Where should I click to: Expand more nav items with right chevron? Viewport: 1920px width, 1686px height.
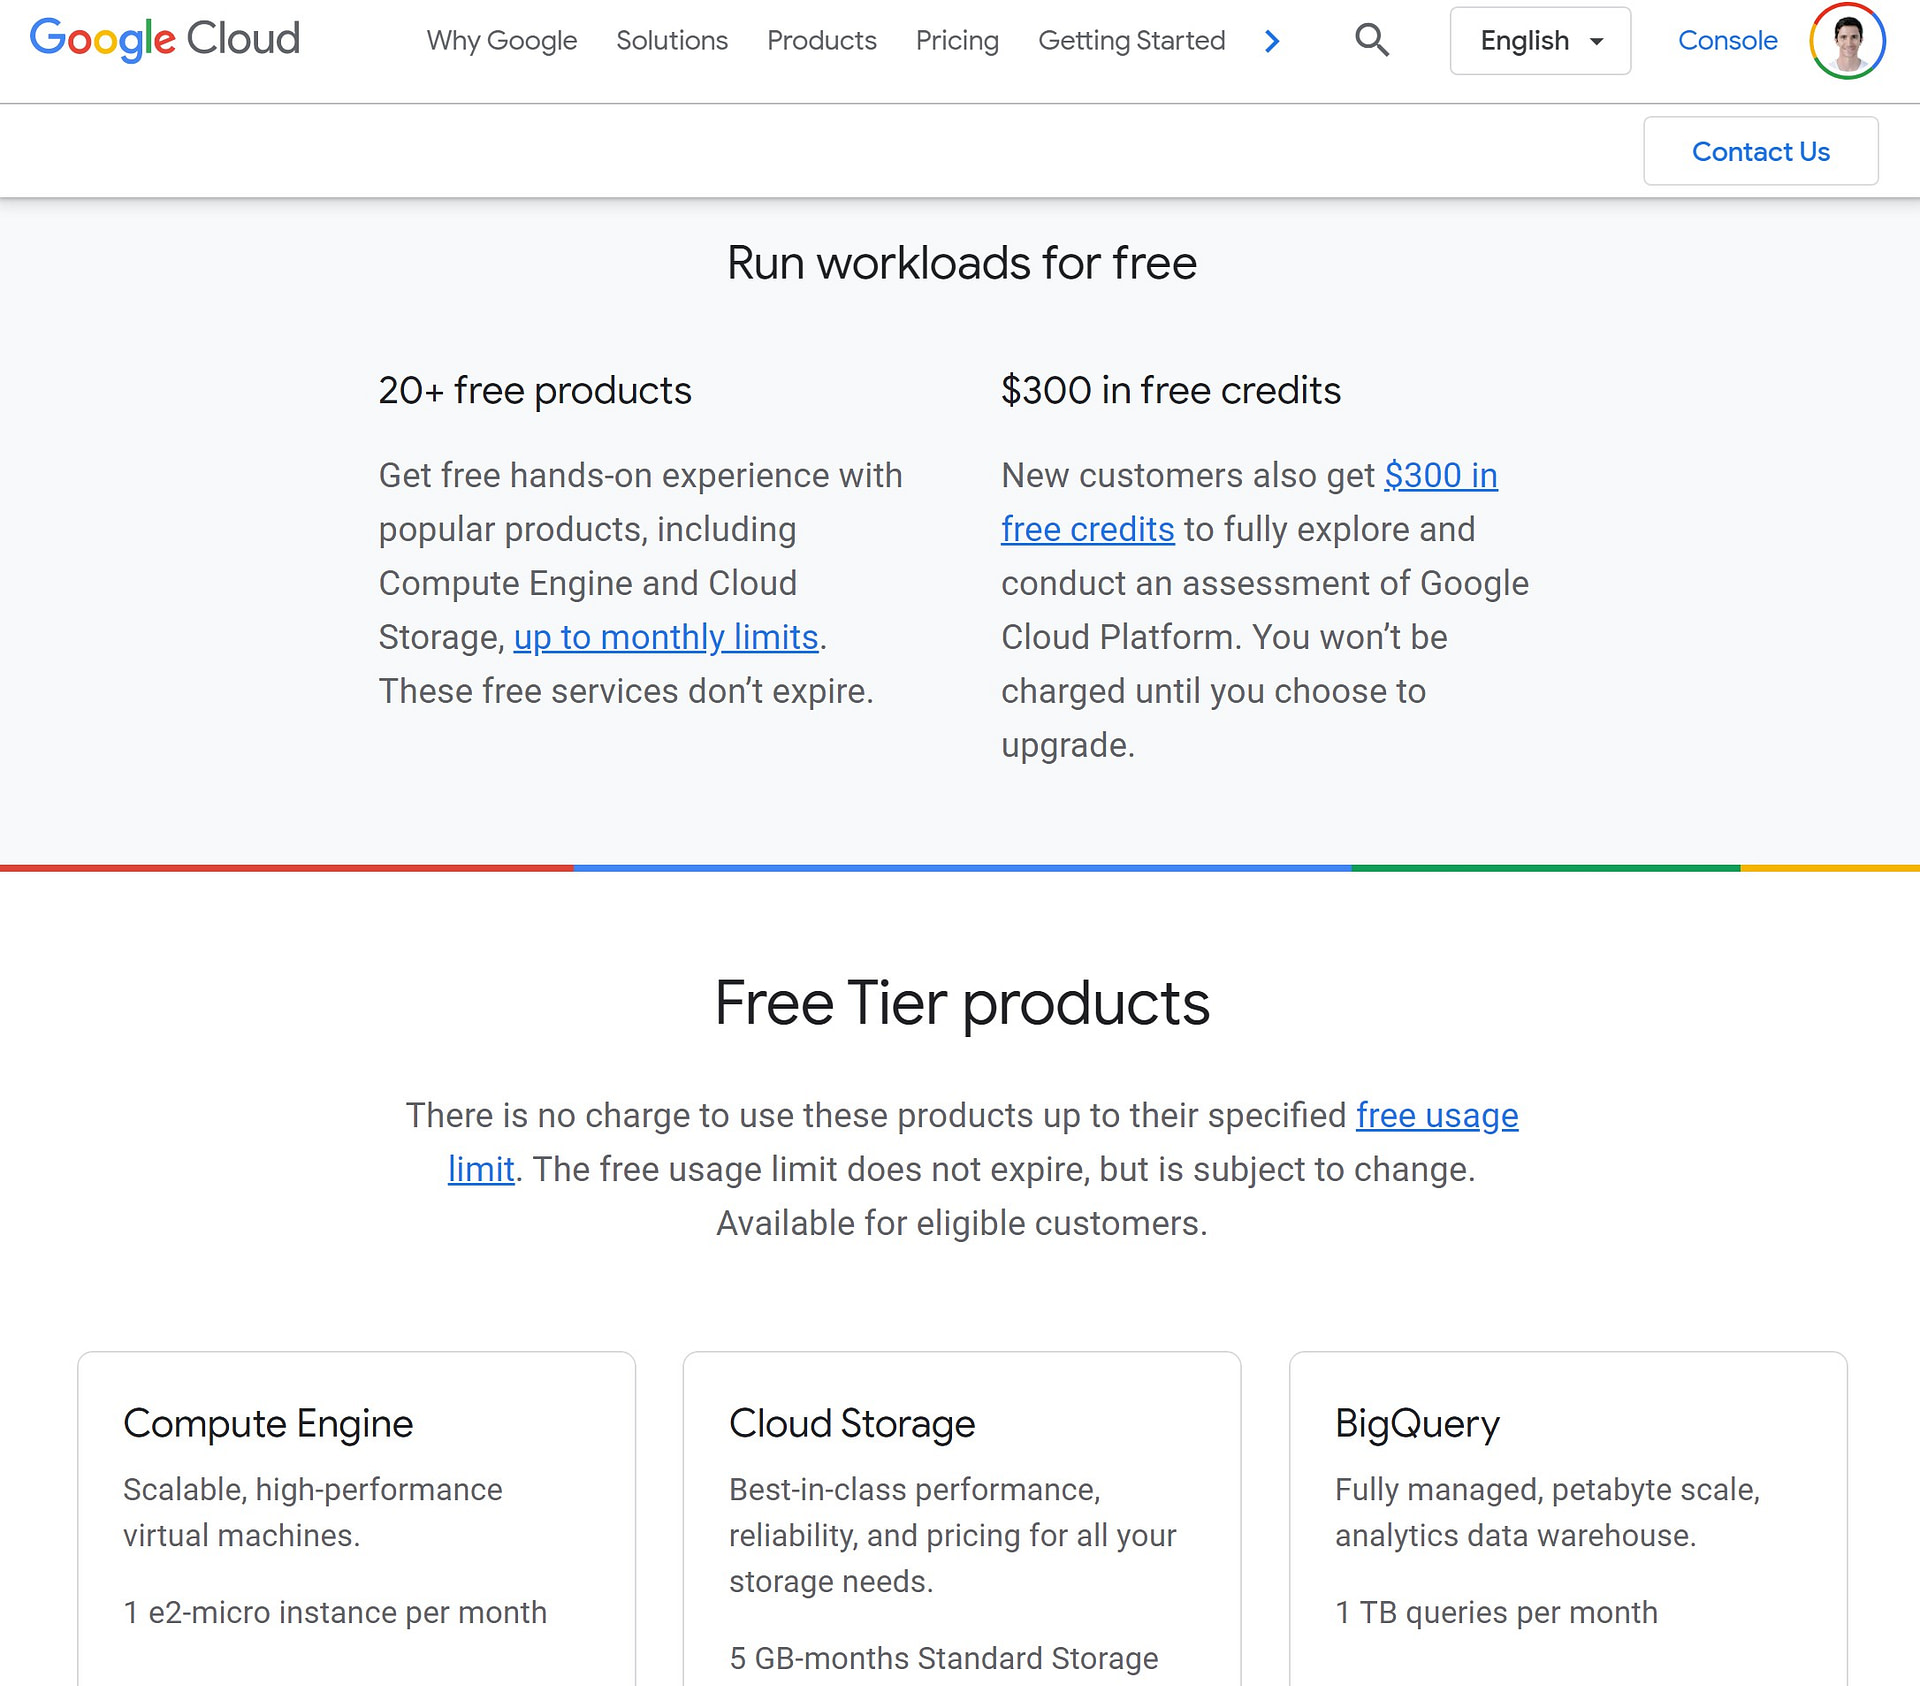coord(1272,41)
